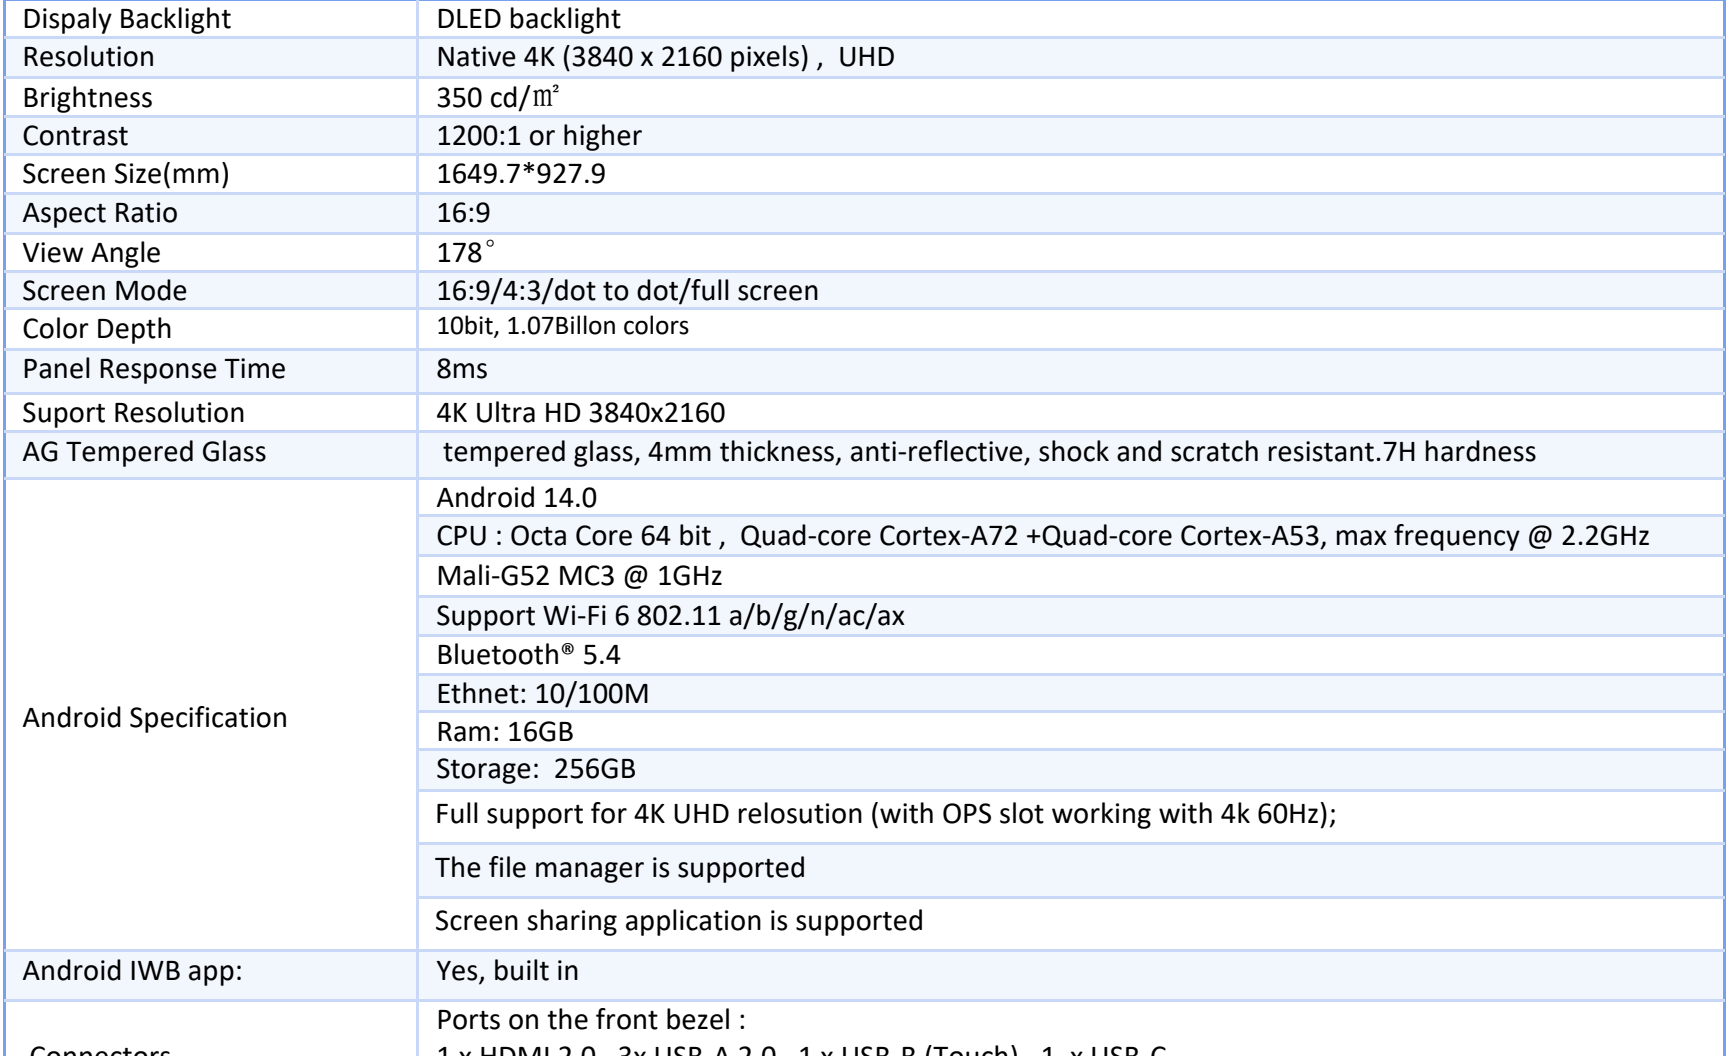Click the "Yes, built in" IWB app cell
The height and width of the screenshot is (1056, 1732).
coord(507,970)
